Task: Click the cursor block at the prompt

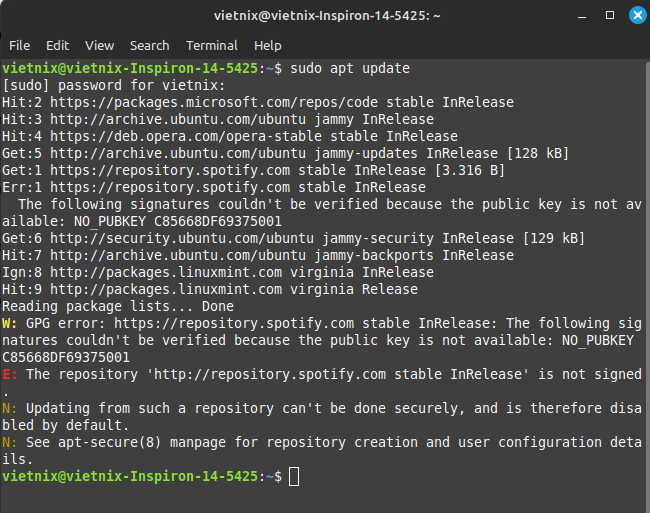Action: (x=294, y=476)
